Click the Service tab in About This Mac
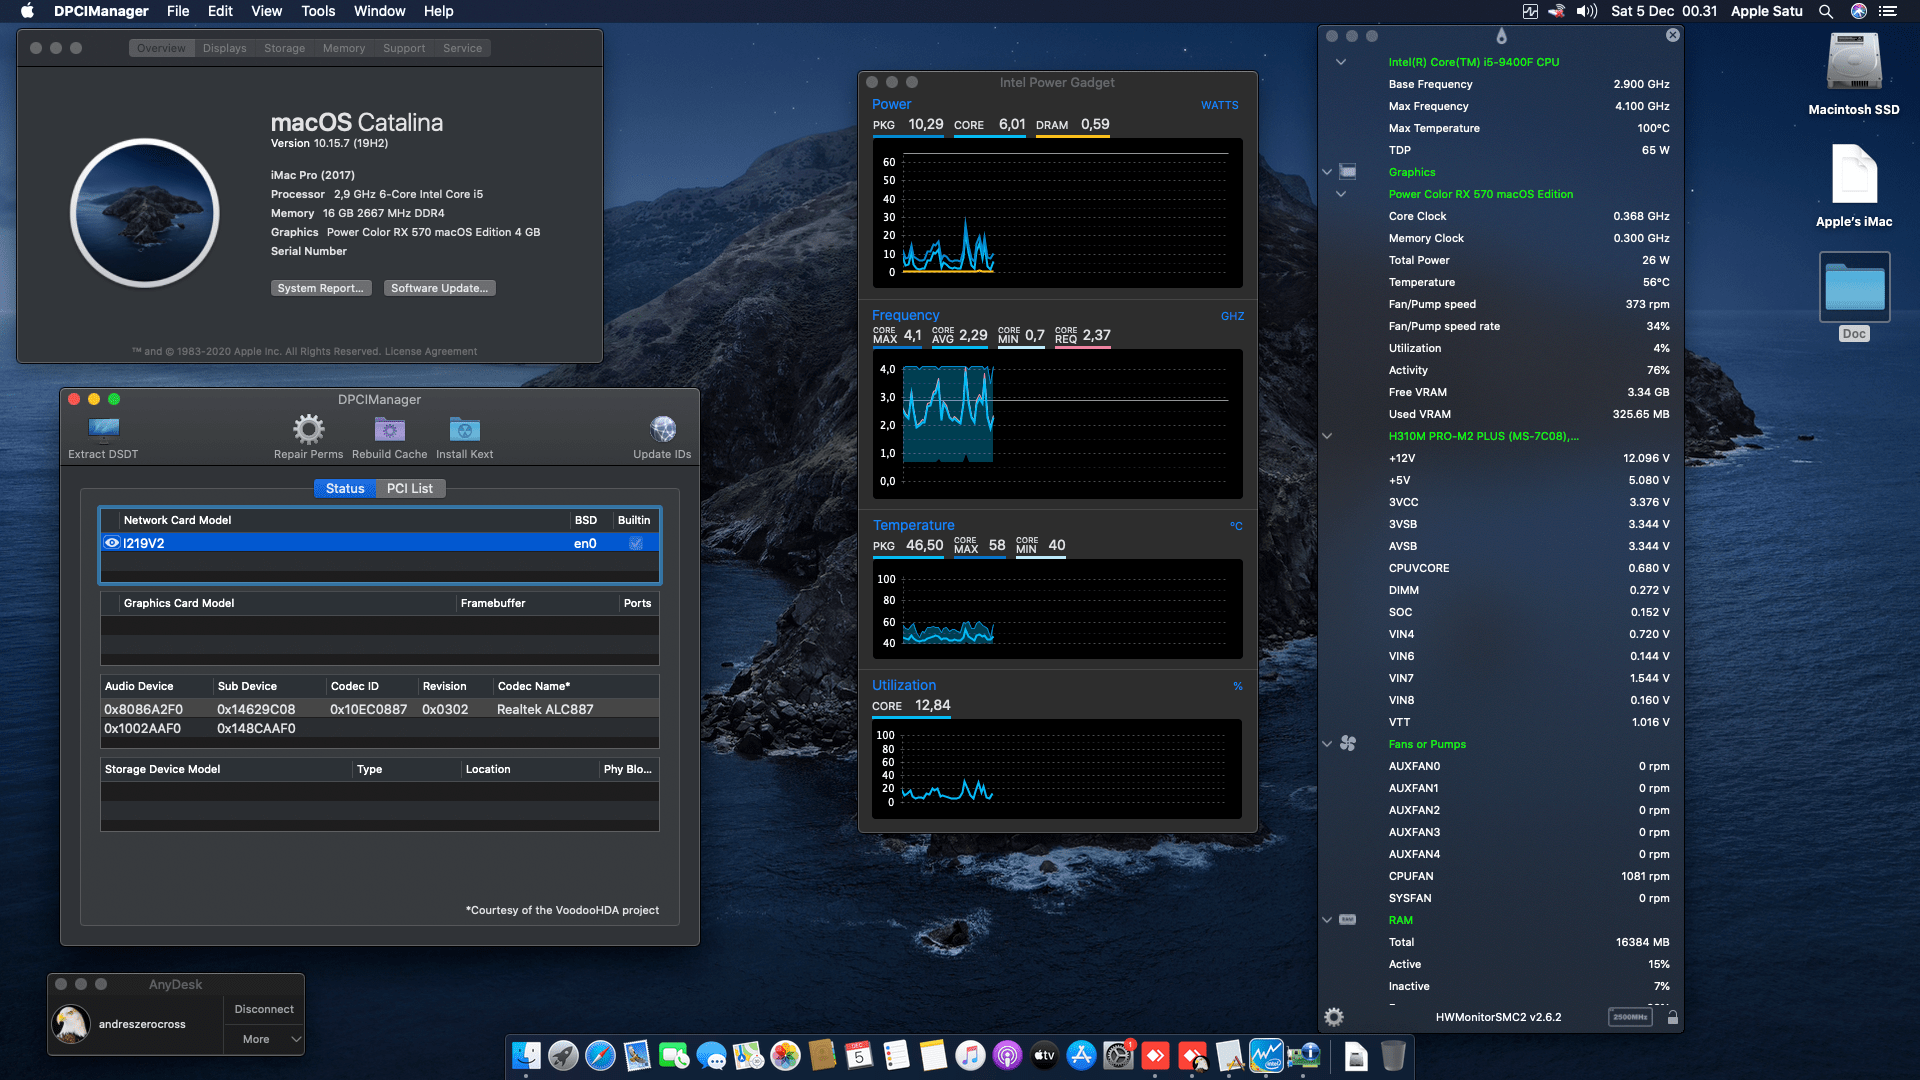 [462, 48]
